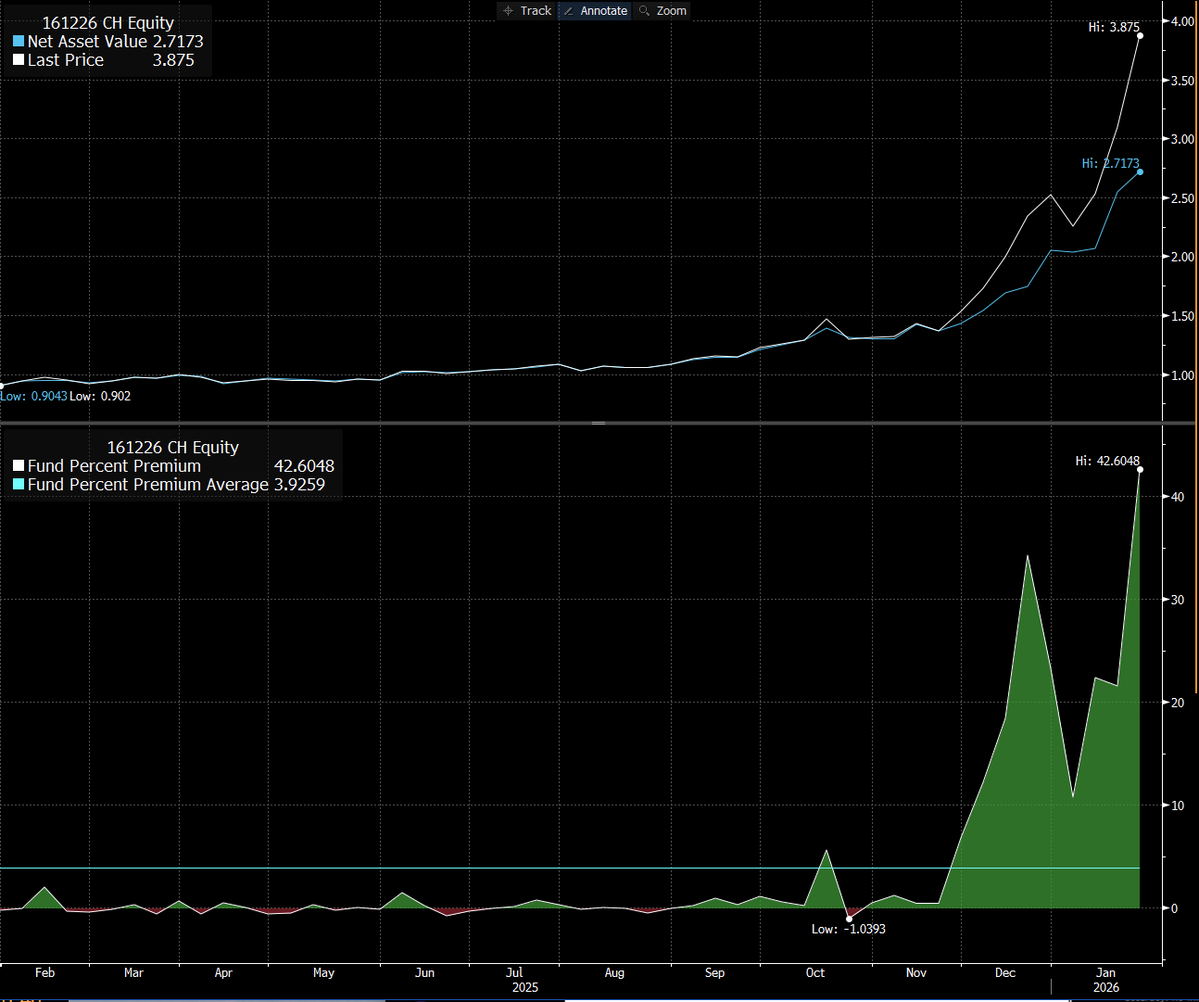This screenshot has width=1199, height=1002.
Task: Click the Oct label on the time axis
Action: coord(815,973)
